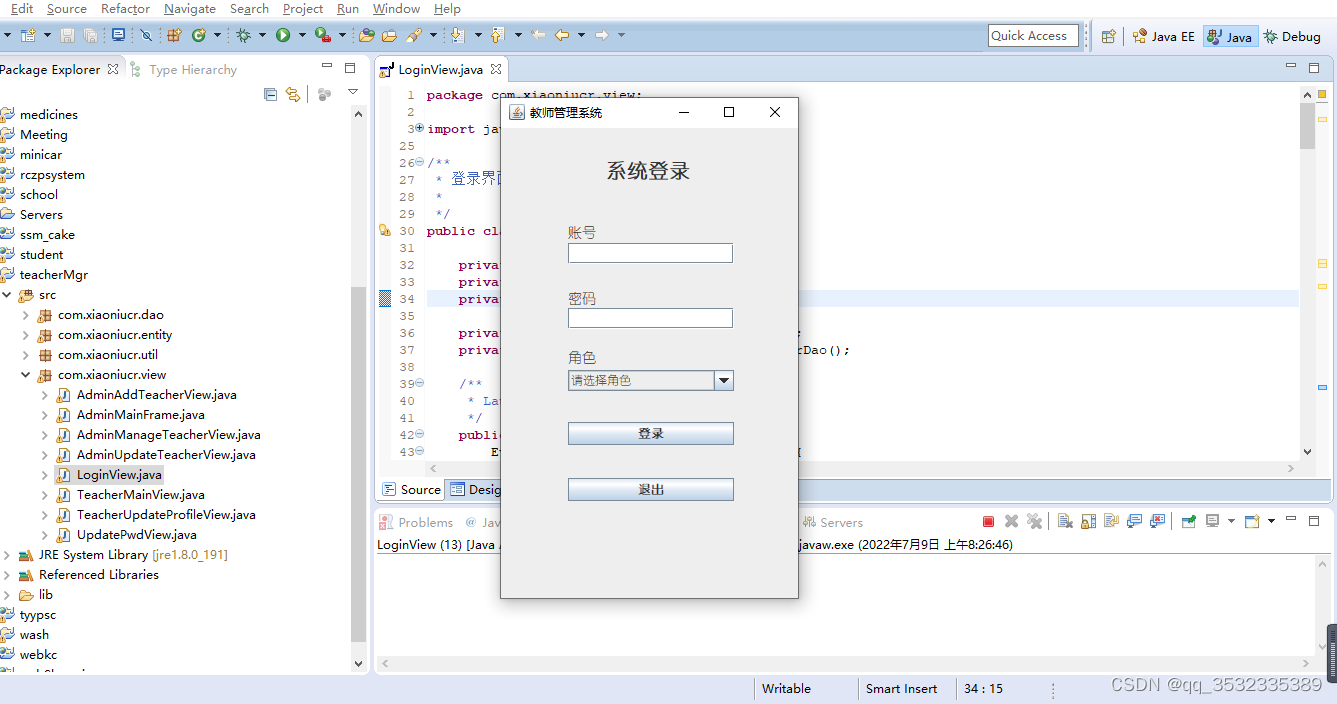Switch to the Problems tab

[417, 522]
